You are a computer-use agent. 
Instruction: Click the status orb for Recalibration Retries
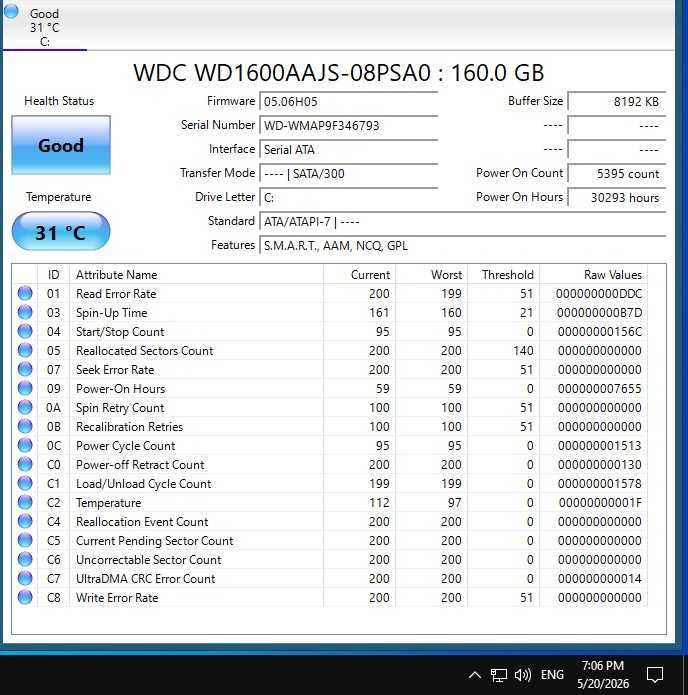tap(25, 426)
